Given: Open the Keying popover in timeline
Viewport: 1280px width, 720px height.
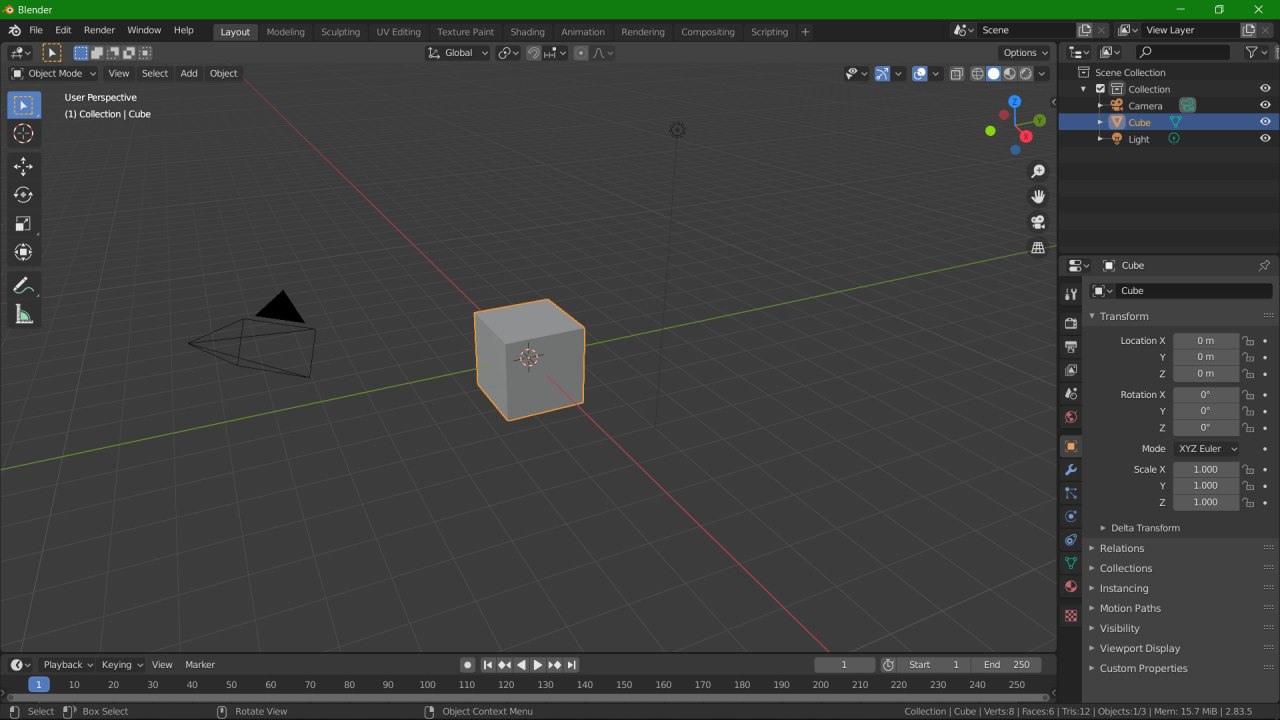Looking at the screenshot, I should [122, 665].
